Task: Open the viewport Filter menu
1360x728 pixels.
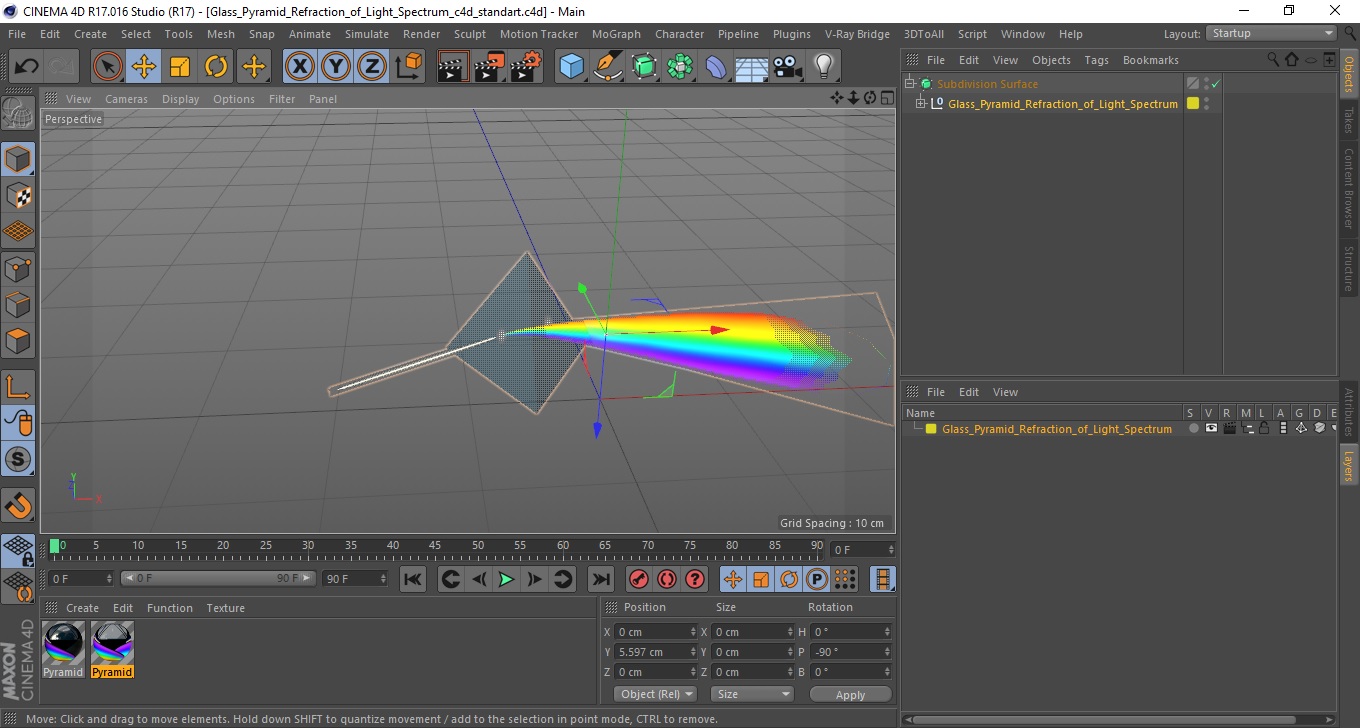Action: click(282, 99)
